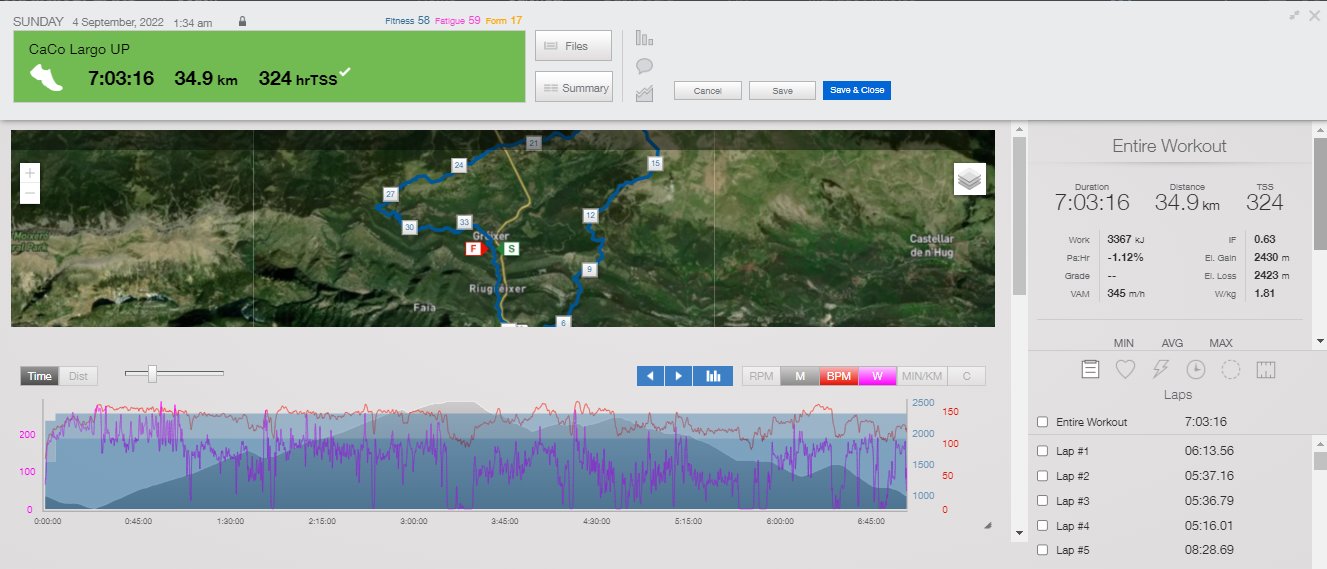Select the ruler distance icon

pyautogui.click(x=1266, y=369)
